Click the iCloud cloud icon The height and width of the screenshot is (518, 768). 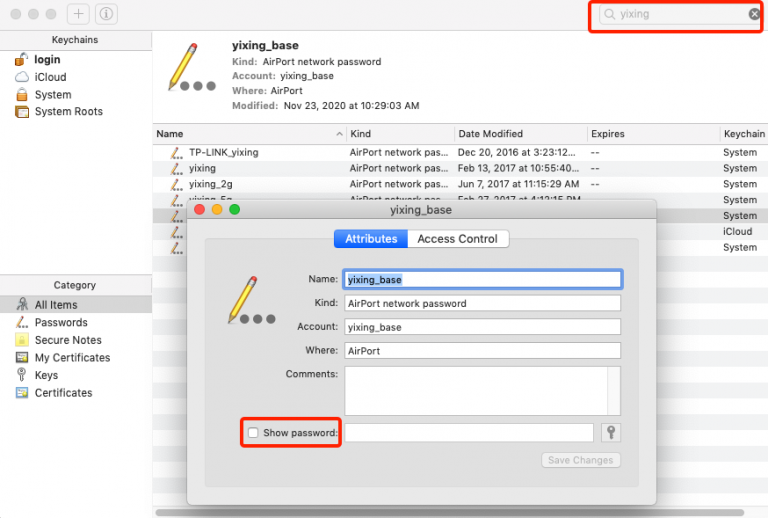pos(22,77)
